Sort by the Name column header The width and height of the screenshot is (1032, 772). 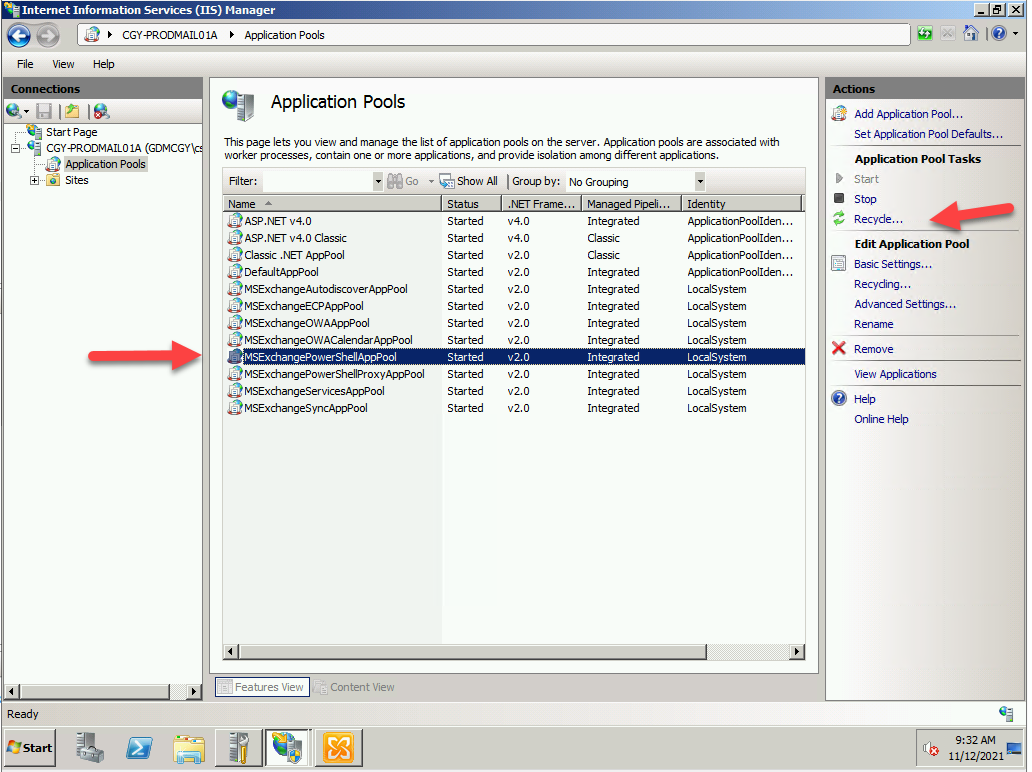tap(332, 204)
